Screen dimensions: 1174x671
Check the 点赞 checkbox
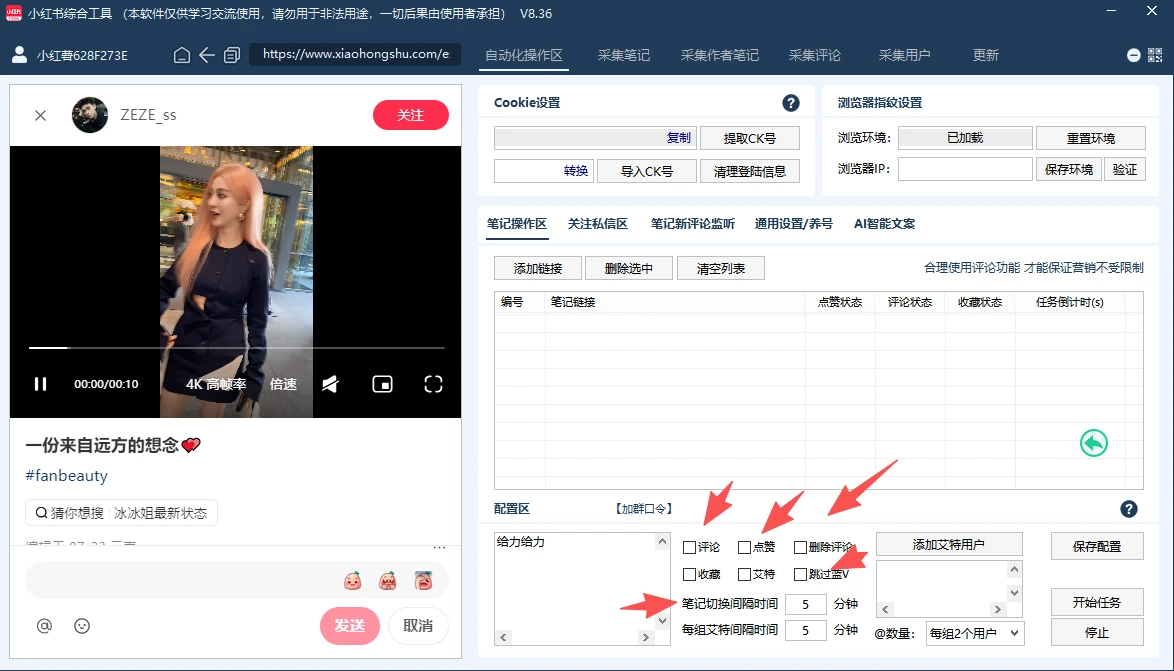click(x=744, y=547)
